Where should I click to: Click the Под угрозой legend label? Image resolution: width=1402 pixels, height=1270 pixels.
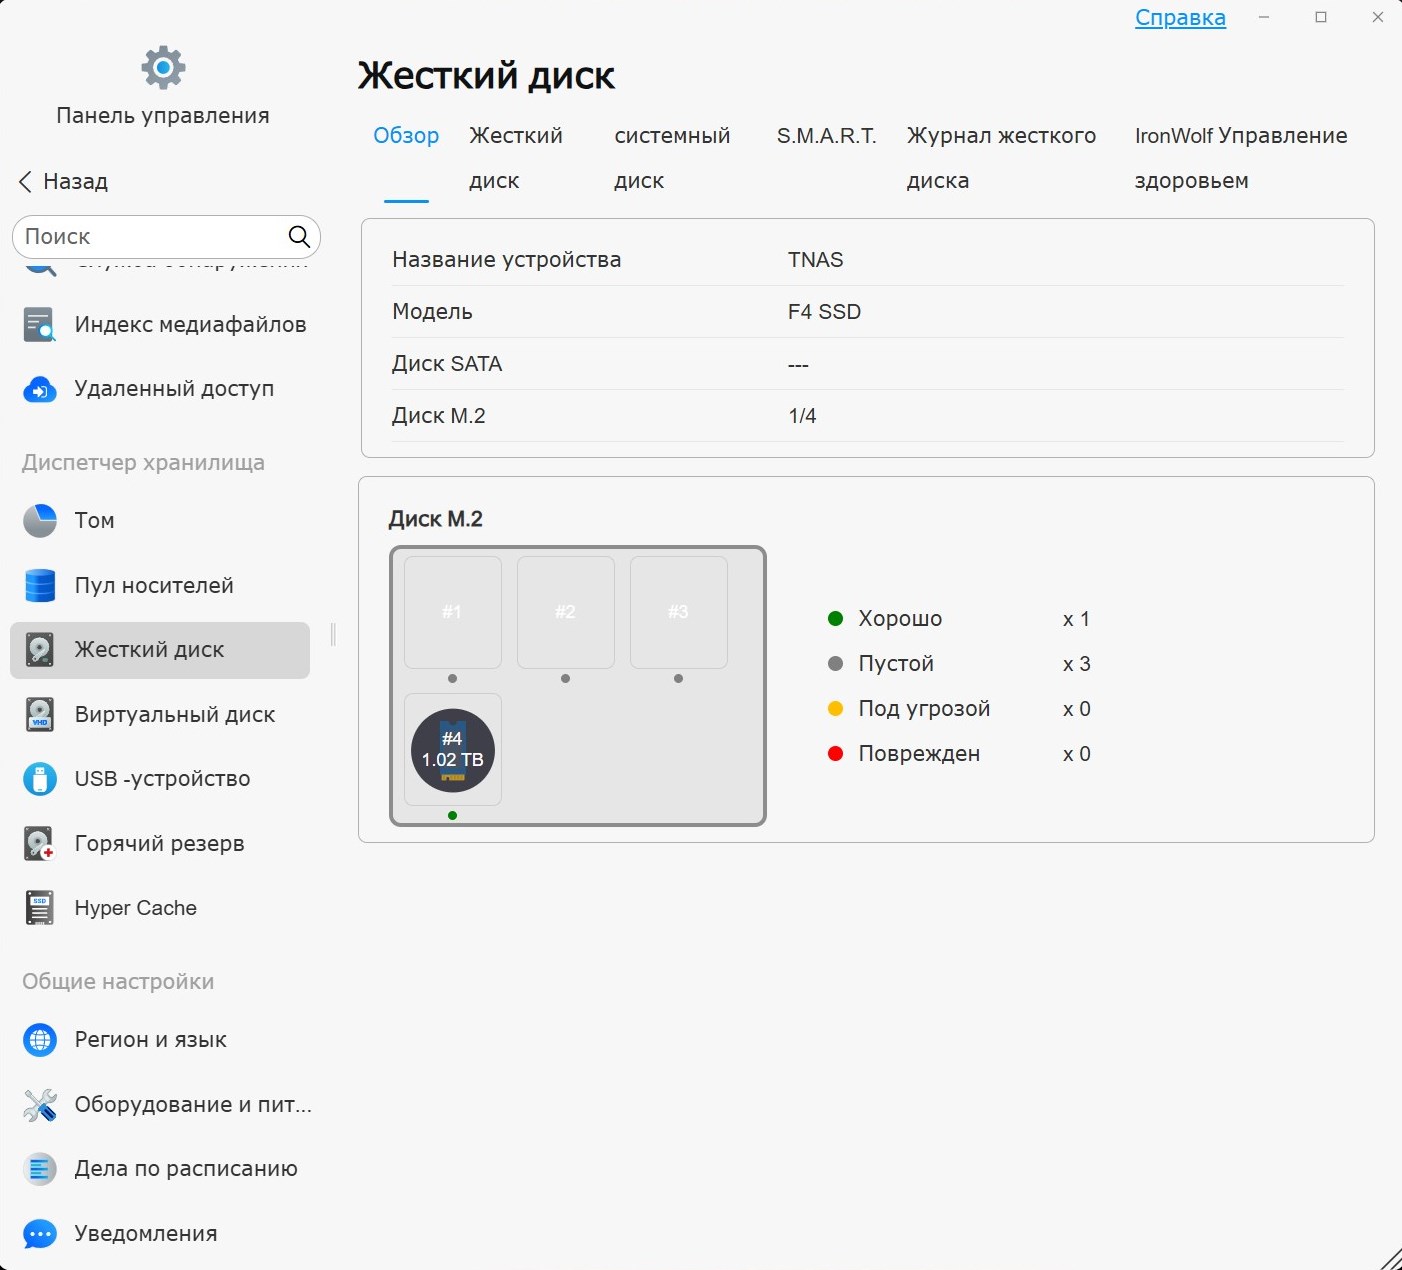point(924,709)
